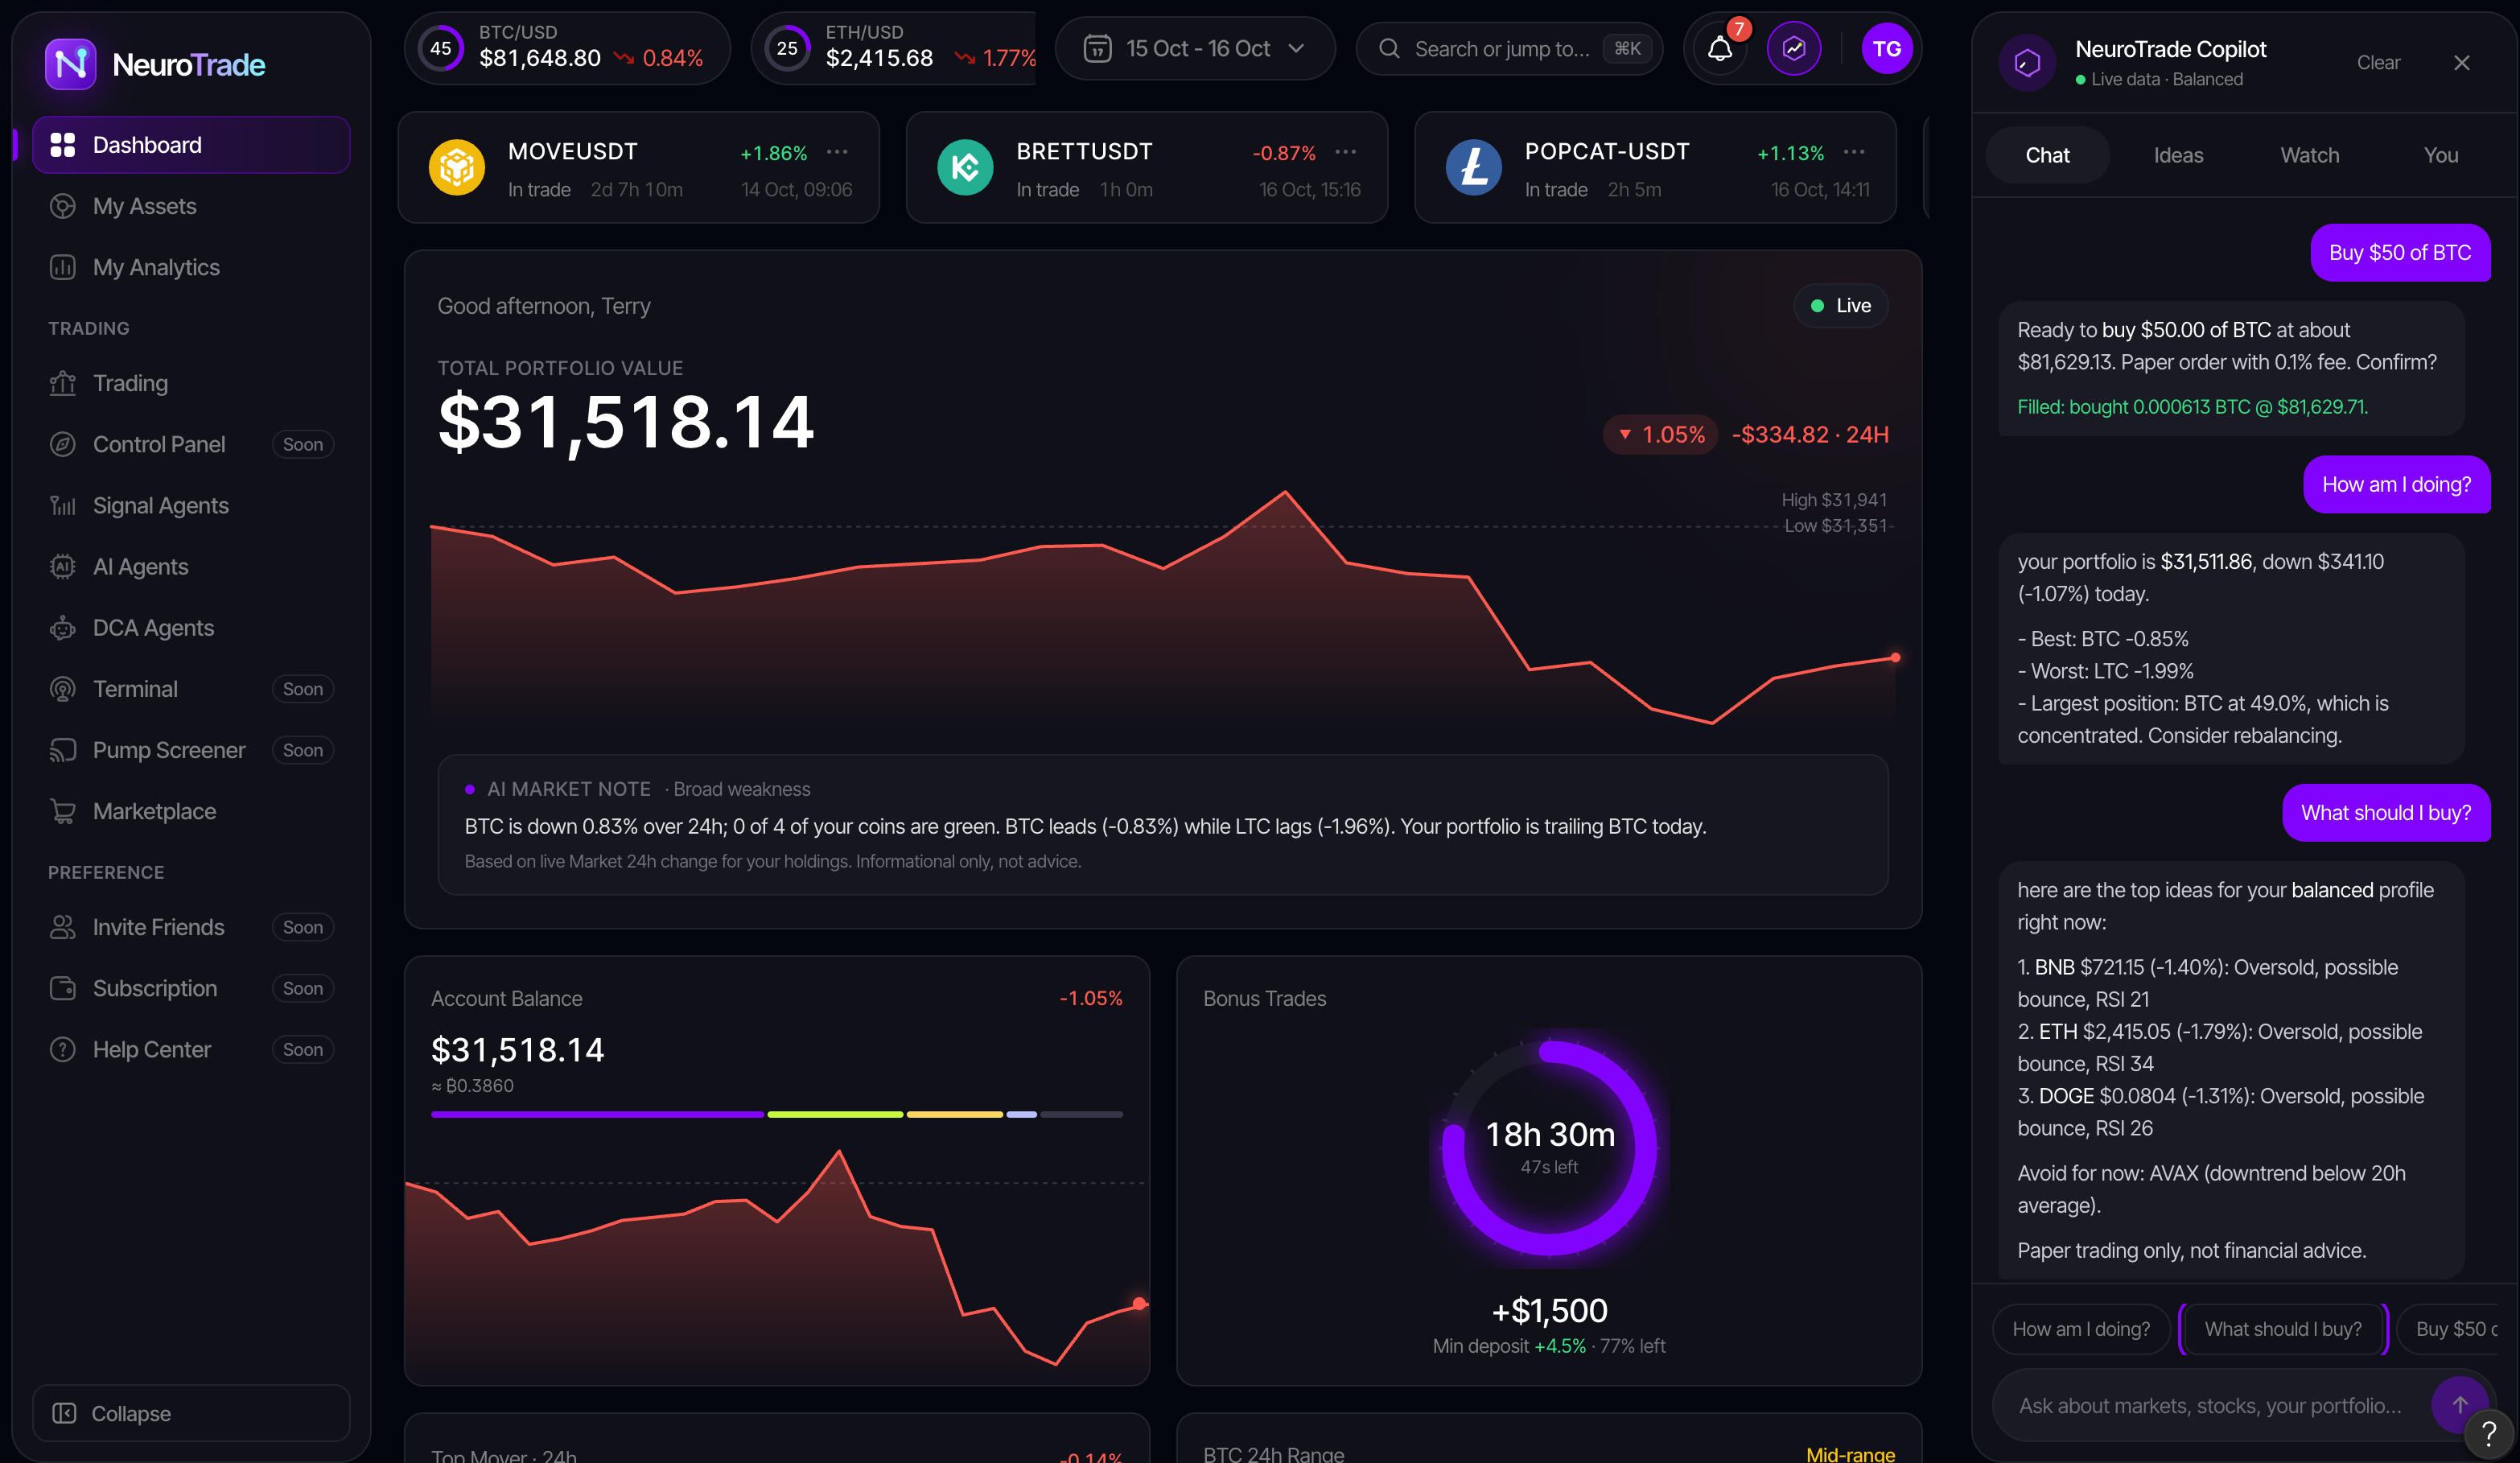Viewport: 2520px width, 1463px height.
Task: Click the DCA Agents robot icon
Action: (63, 627)
